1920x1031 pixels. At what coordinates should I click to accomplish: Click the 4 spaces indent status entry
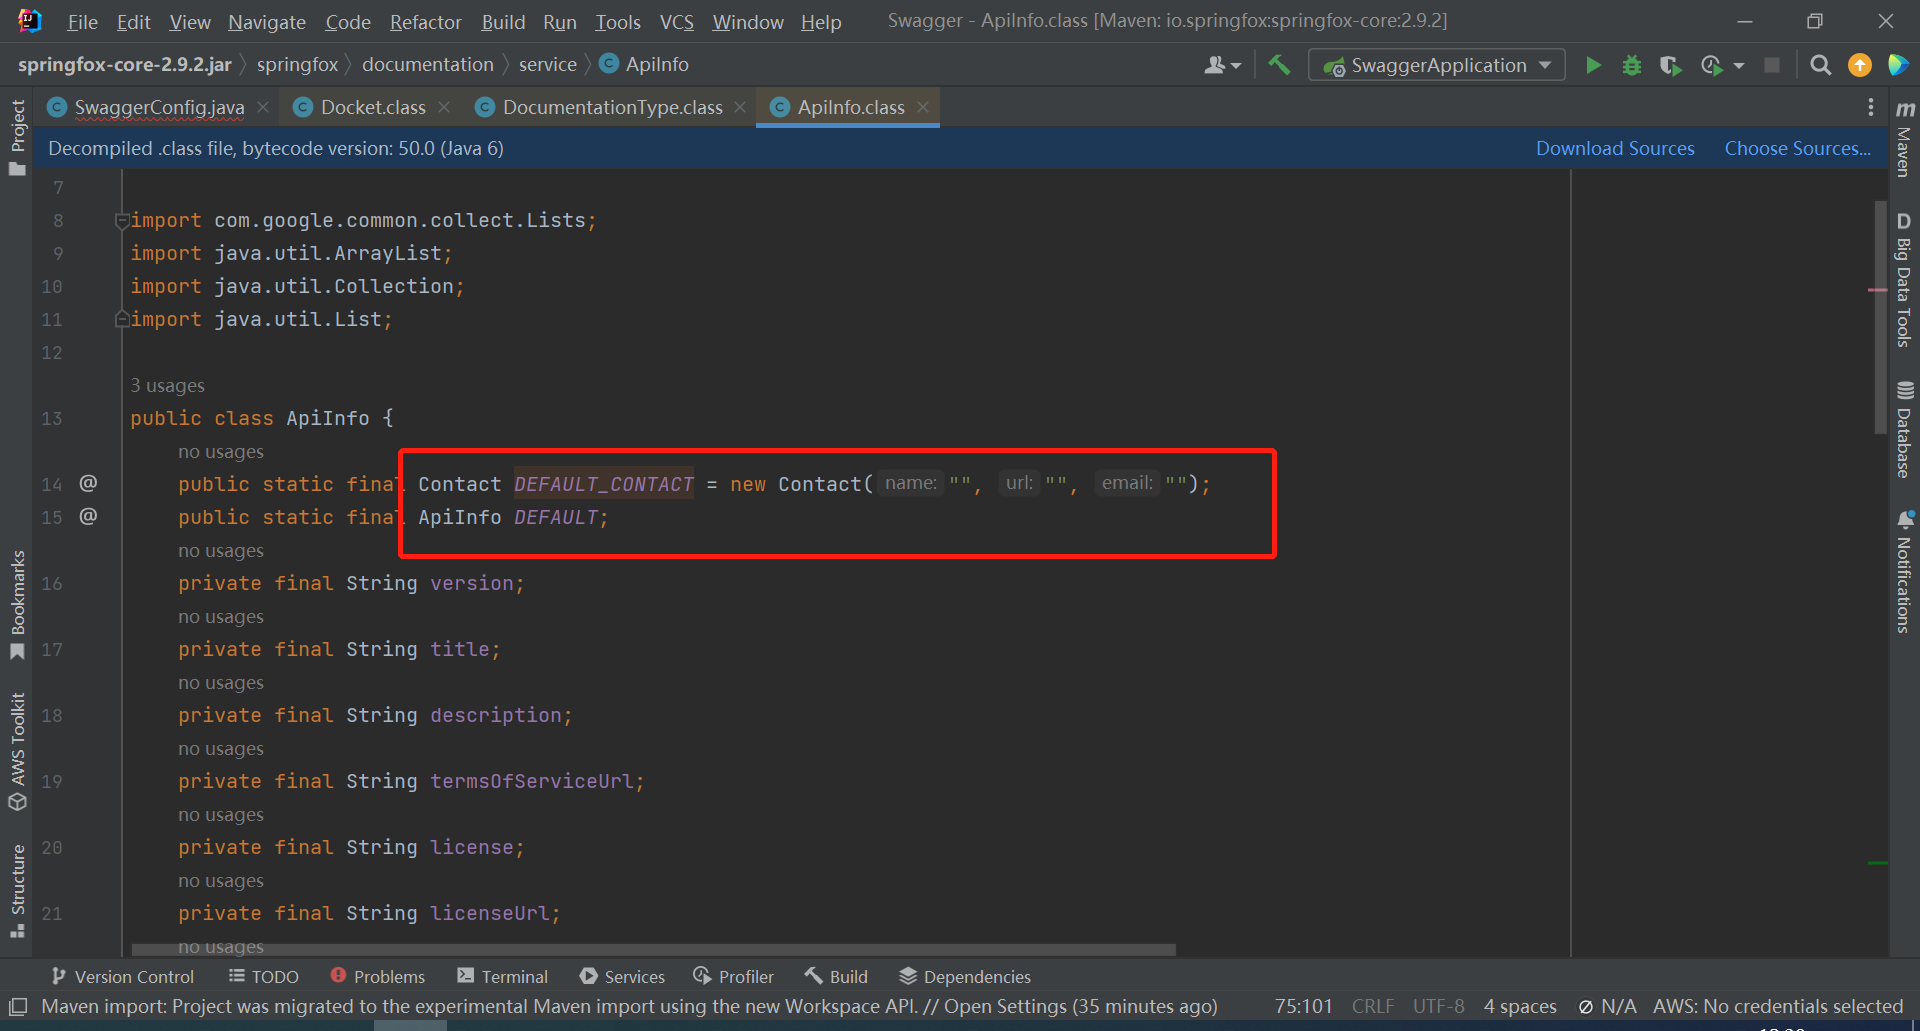tap(1520, 1006)
